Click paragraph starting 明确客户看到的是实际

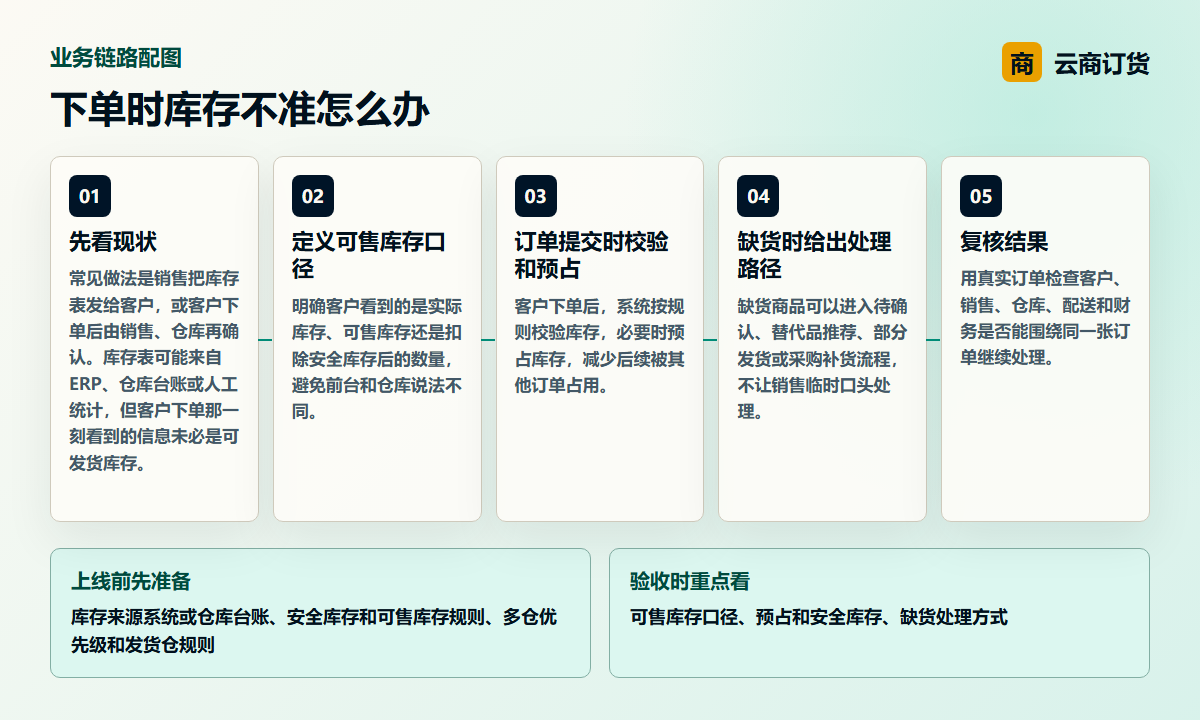(377, 358)
